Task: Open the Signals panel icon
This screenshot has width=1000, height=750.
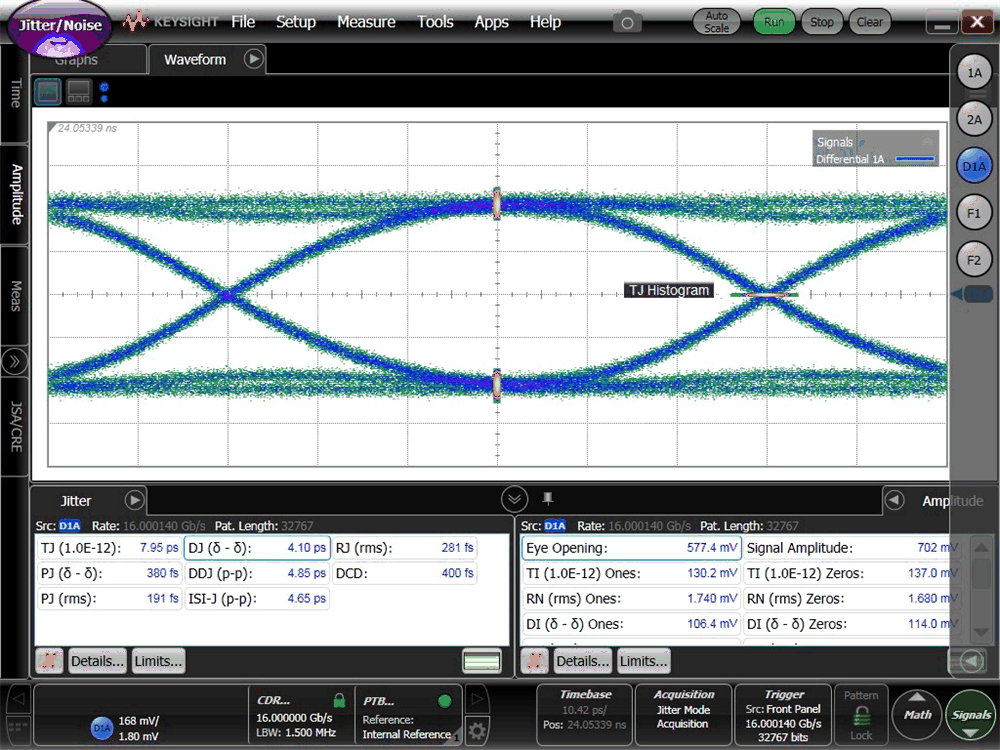Action: click(971, 714)
